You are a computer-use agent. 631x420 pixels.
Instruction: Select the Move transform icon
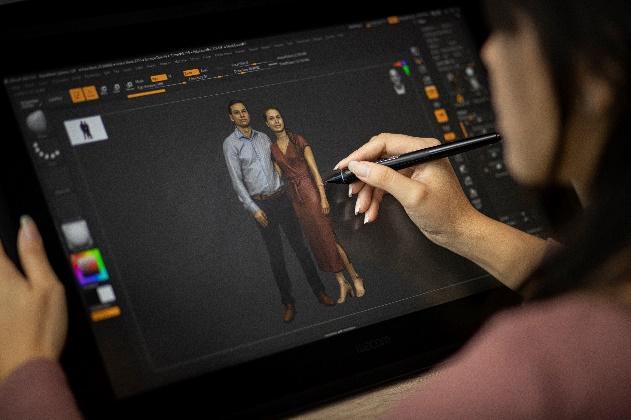[103, 91]
